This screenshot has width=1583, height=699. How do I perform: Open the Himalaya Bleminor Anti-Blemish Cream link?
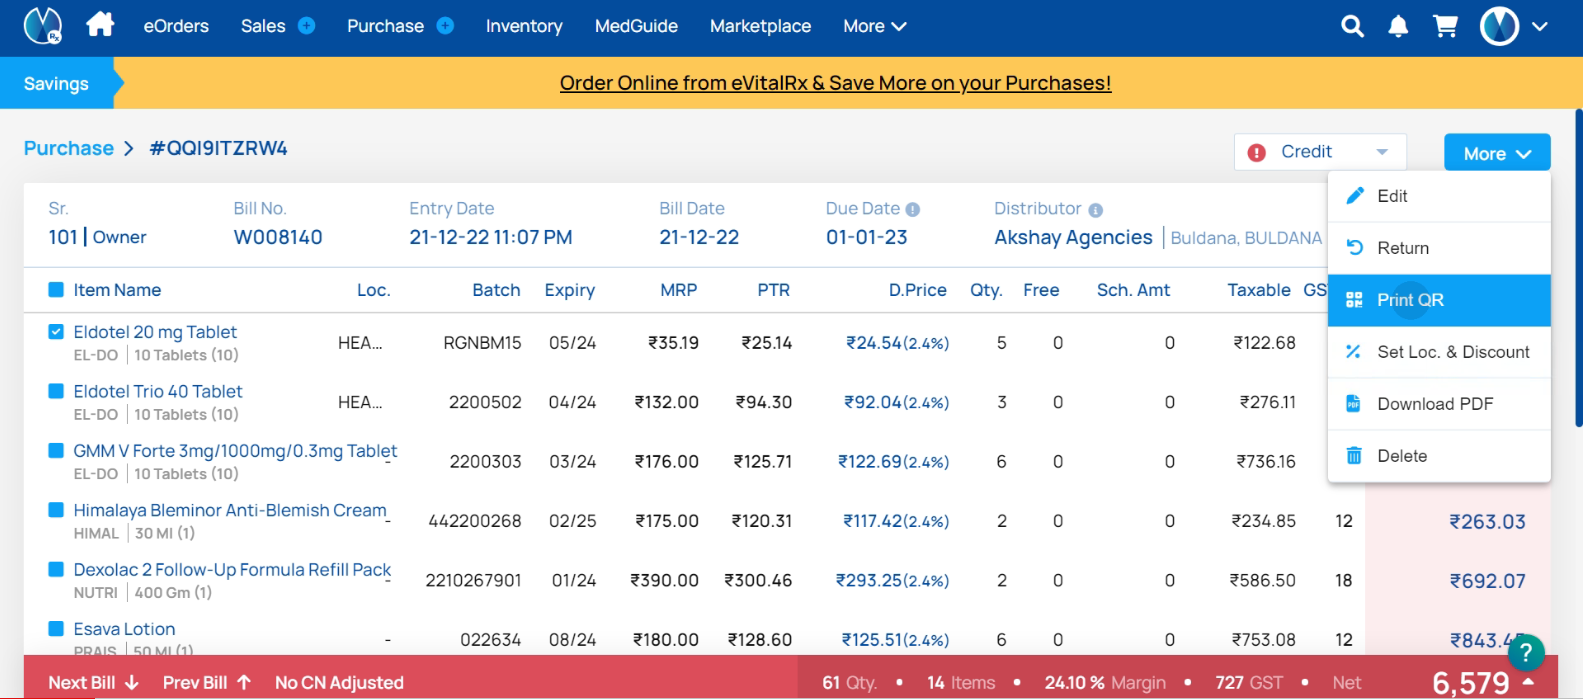coord(230,510)
